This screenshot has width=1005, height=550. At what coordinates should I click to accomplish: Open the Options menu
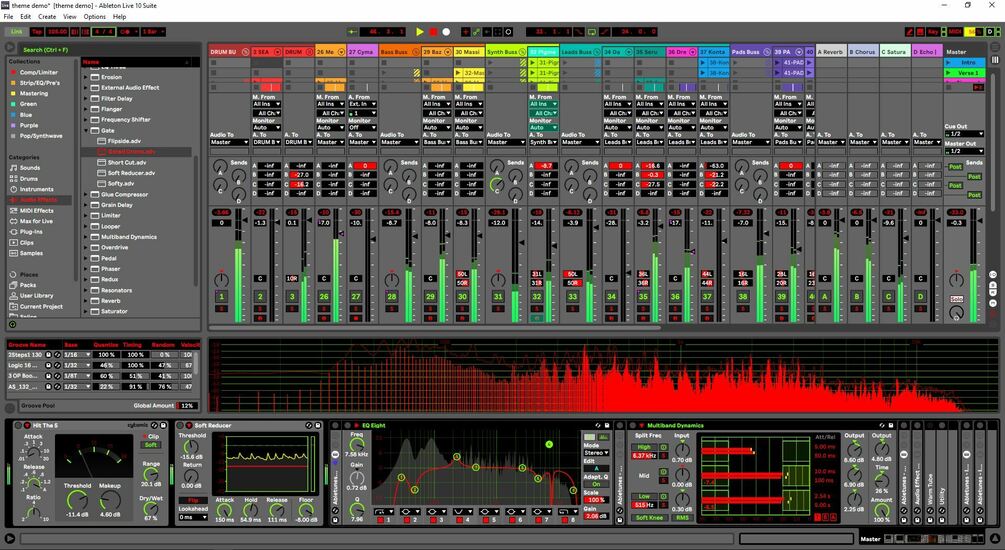click(94, 17)
